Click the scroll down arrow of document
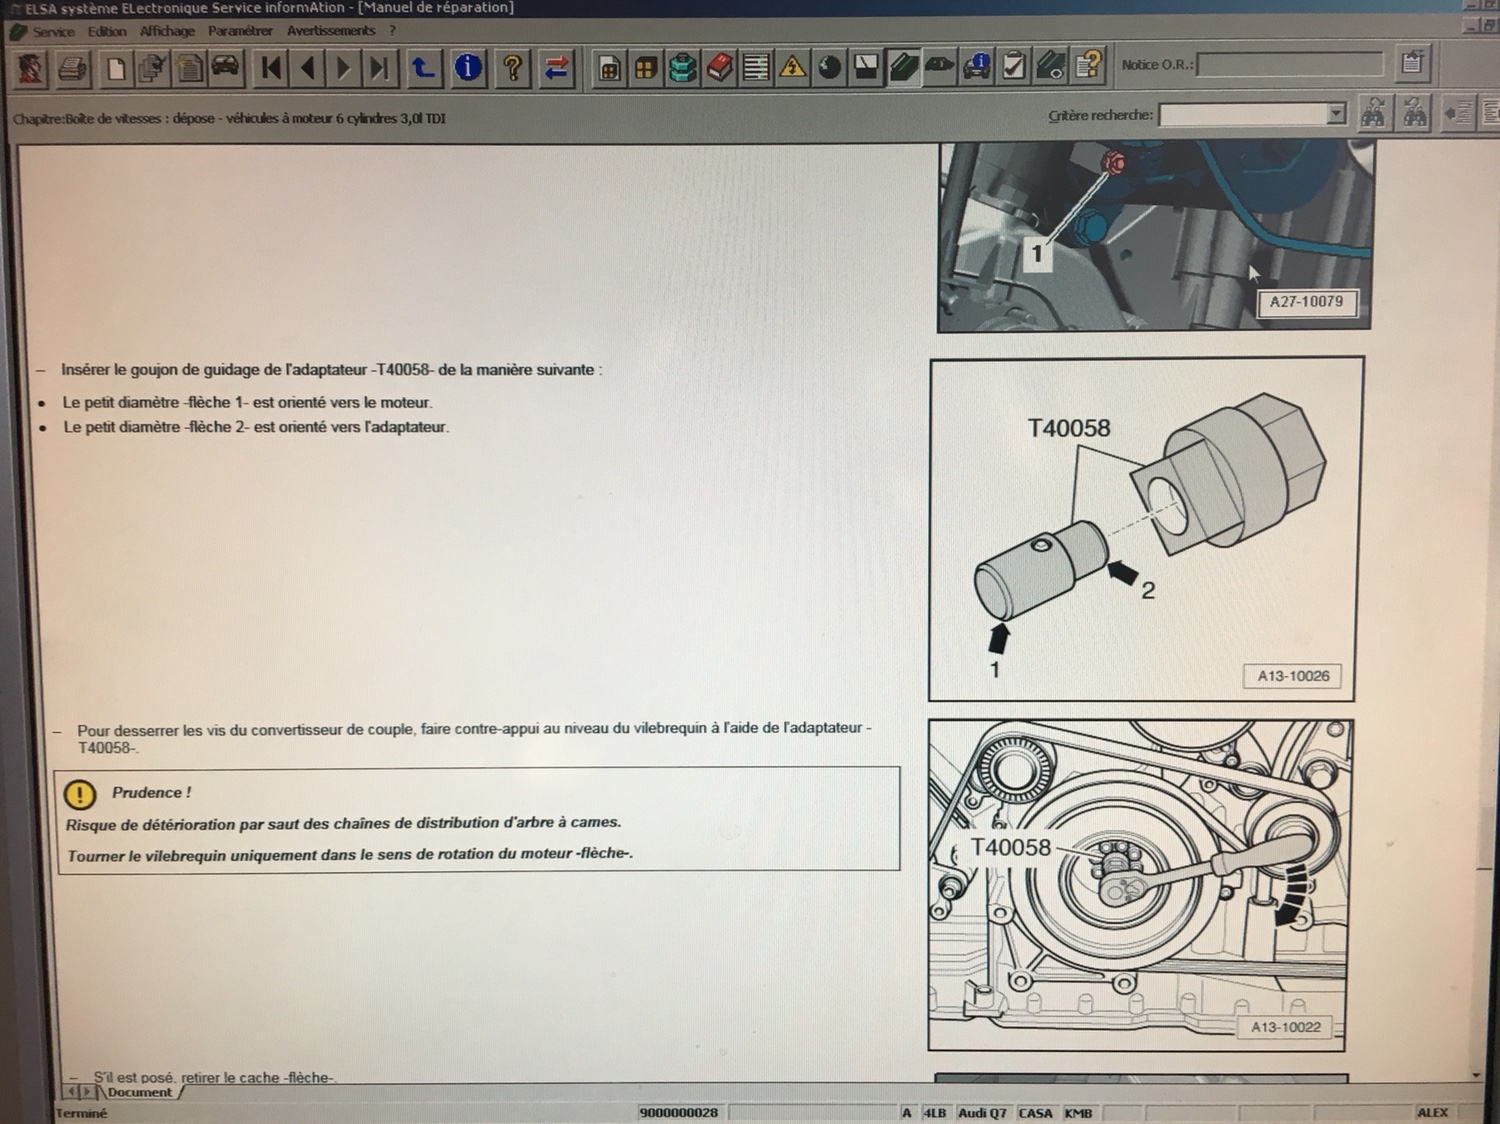This screenshot has width=1500, height=1124. [1476, 1075]
